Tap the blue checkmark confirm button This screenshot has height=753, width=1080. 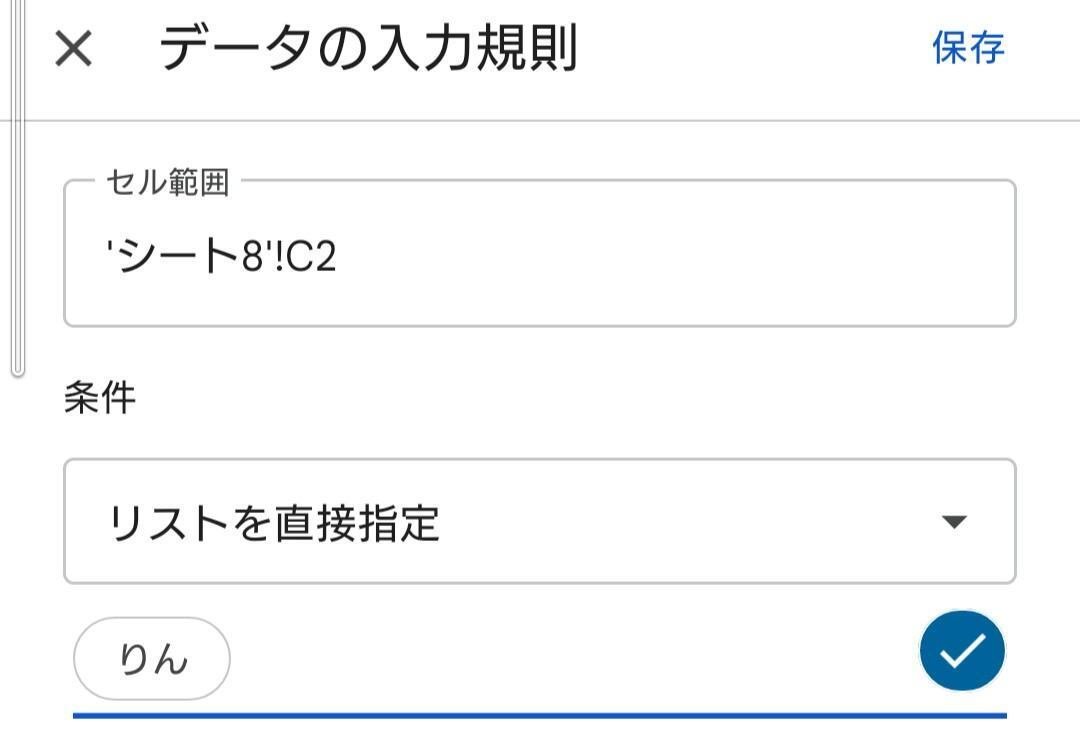(x=962, y=650)
